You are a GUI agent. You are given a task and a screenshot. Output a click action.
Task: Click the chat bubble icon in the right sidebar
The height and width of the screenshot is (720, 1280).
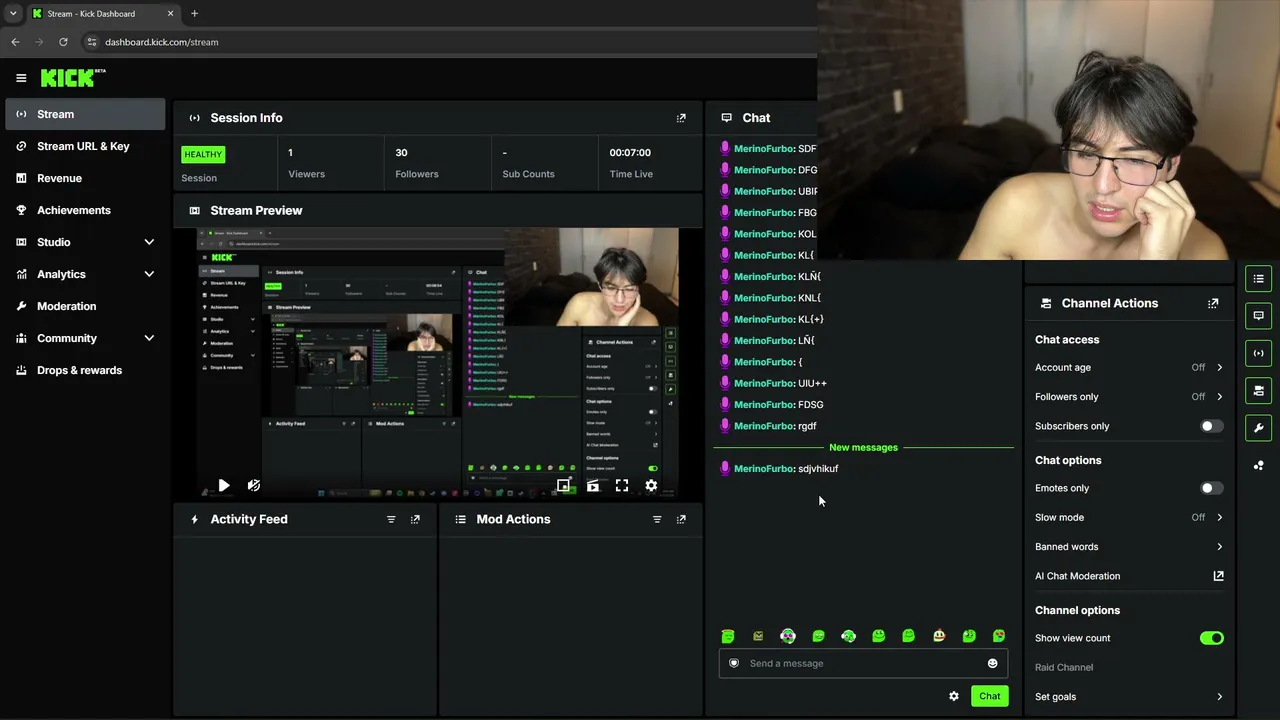(x=1258, y=316)
